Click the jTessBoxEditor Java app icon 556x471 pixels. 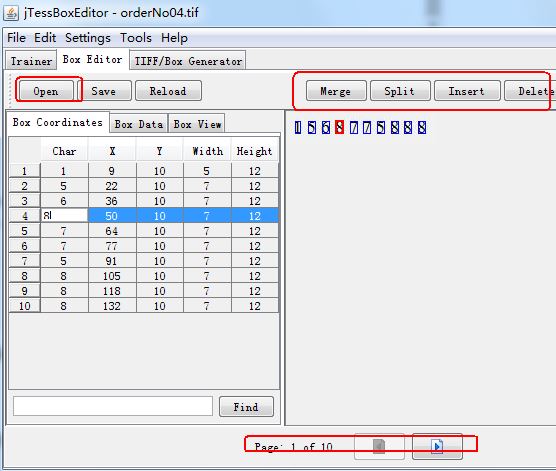coord(11,13)
